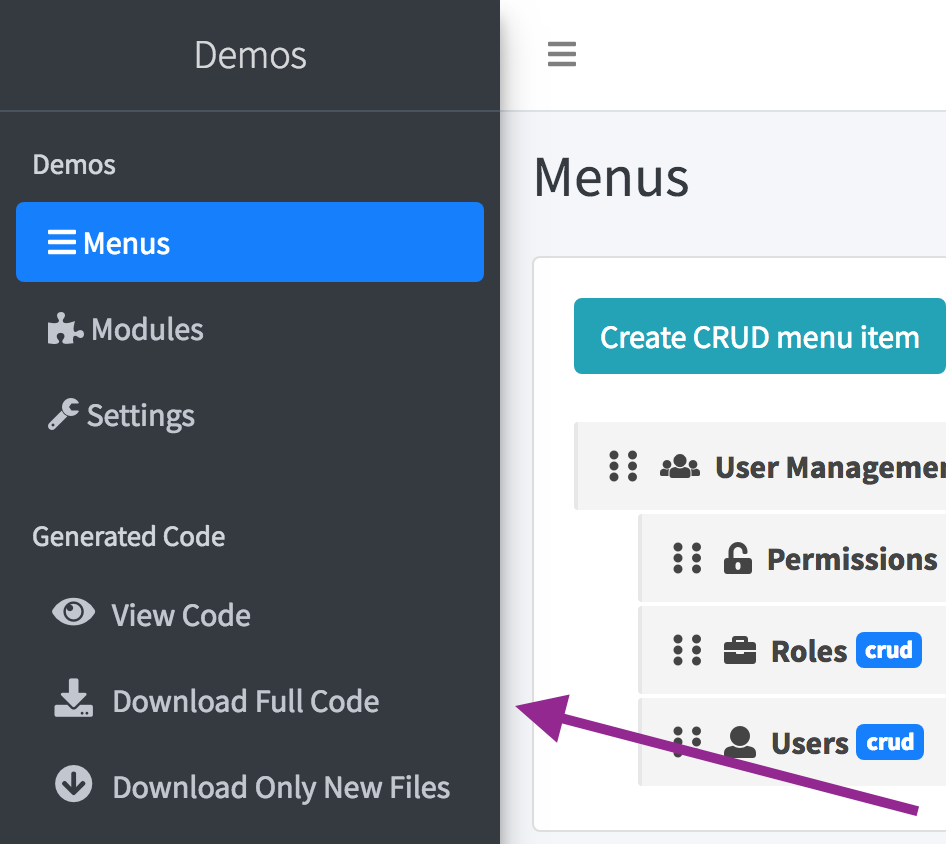Open the View Code link

pos(181,615)
